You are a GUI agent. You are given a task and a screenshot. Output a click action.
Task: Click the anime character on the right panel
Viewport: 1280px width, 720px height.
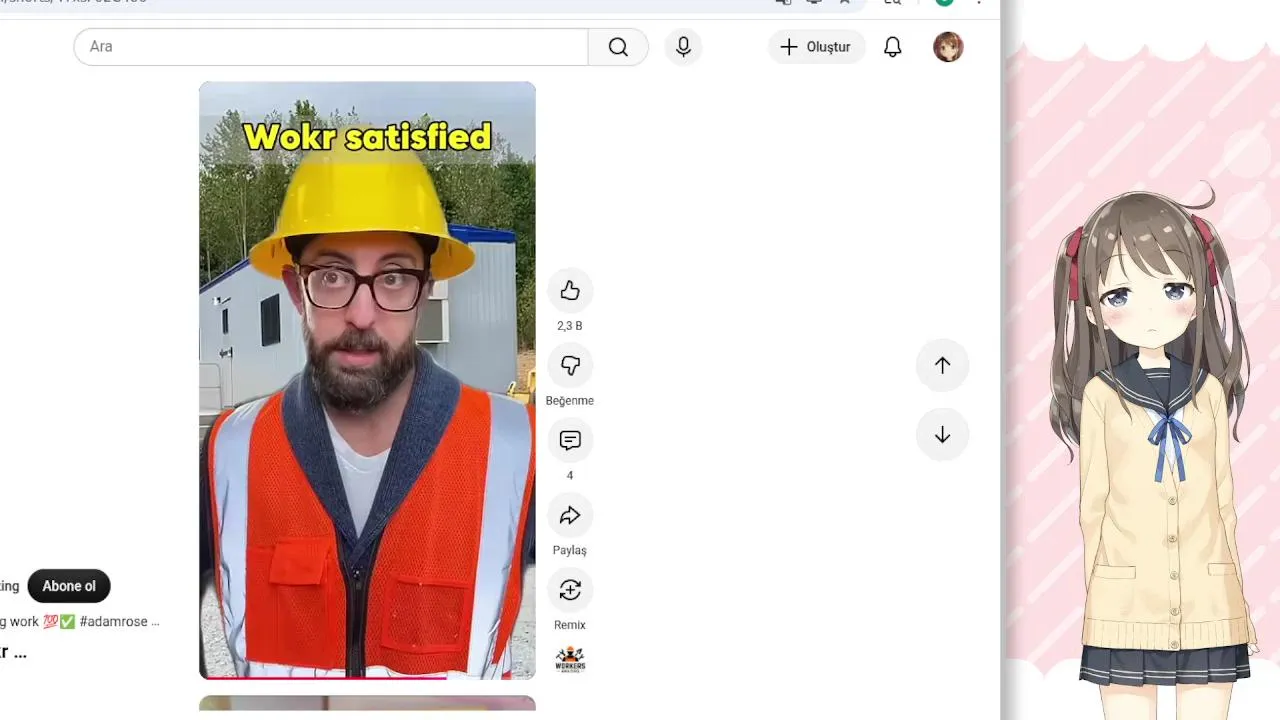coord(1153,450)
